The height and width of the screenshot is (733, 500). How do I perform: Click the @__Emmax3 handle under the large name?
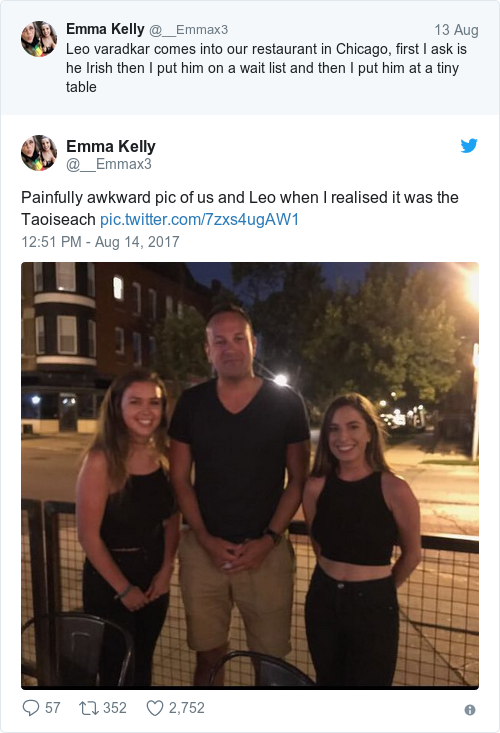tap(109, 164)
